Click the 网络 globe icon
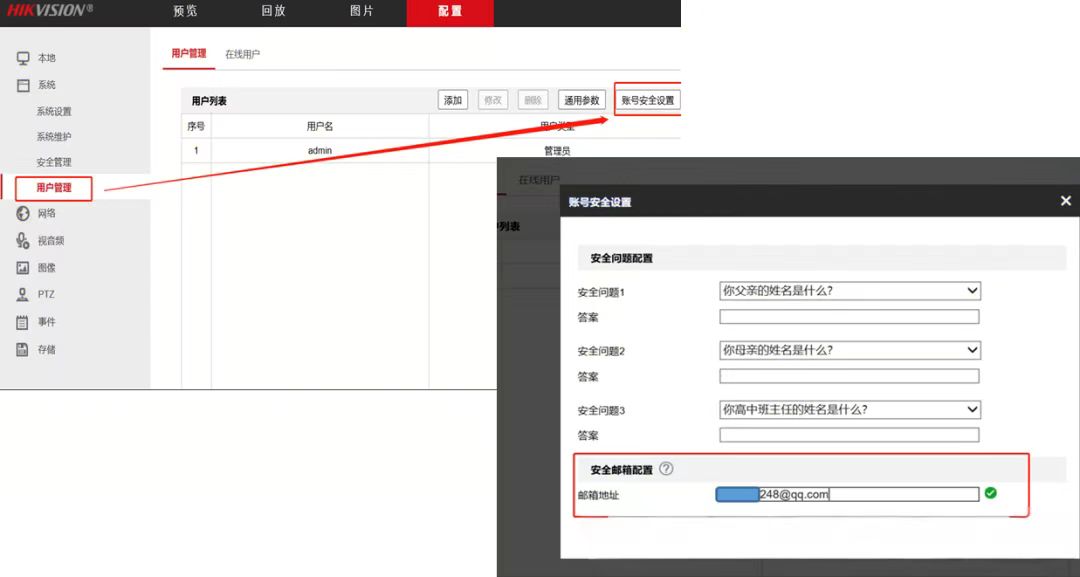 23,213
